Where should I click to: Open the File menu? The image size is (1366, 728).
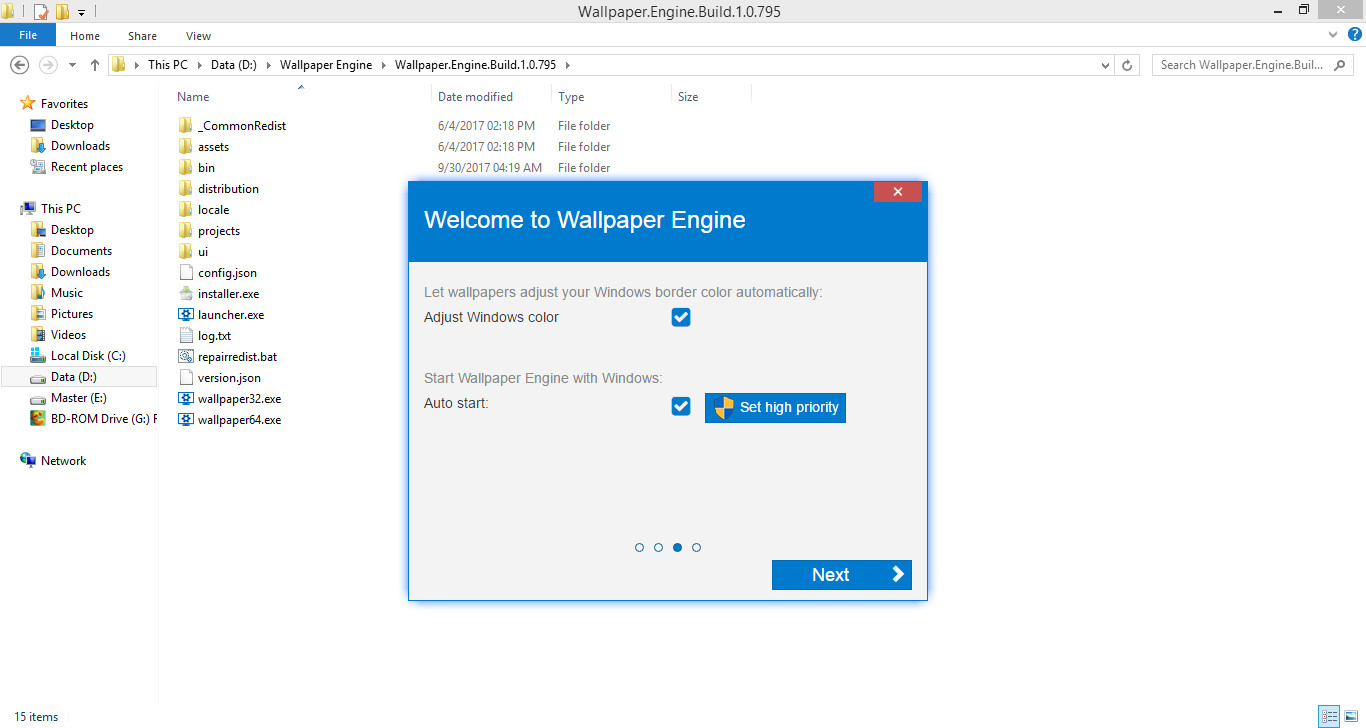click(28, 35)
